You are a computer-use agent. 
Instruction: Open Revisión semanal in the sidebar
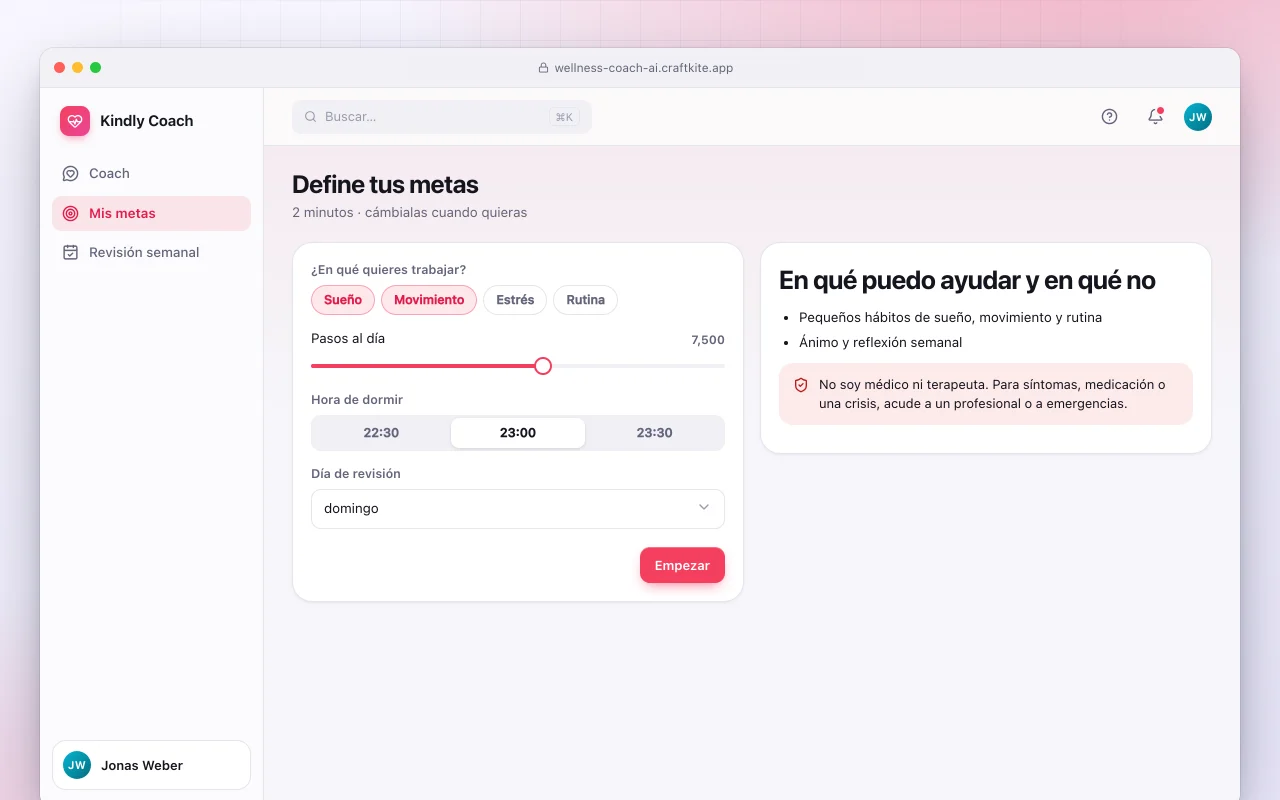pos(151,252)
